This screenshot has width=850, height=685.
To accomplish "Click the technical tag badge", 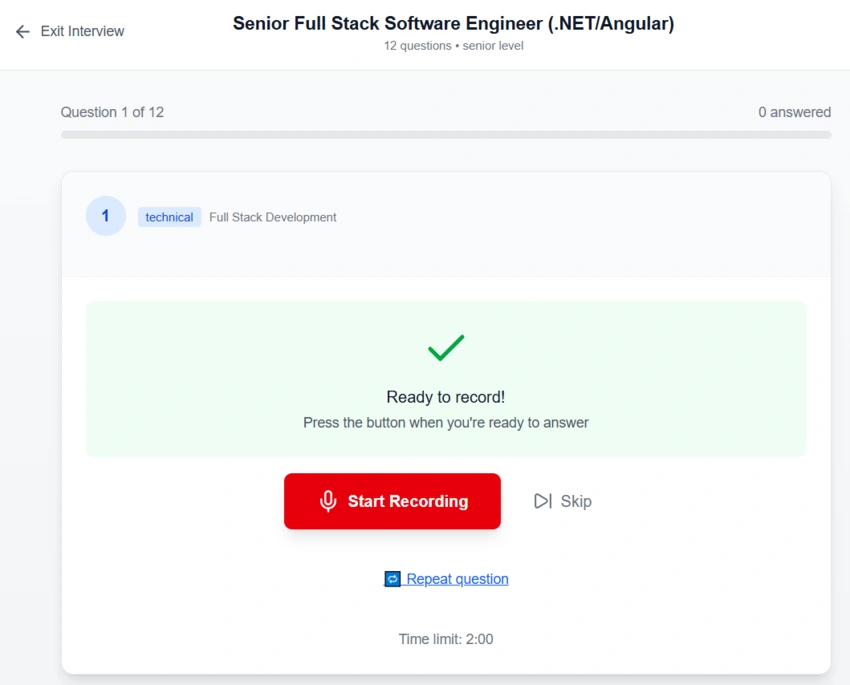I will click(169, 217).
